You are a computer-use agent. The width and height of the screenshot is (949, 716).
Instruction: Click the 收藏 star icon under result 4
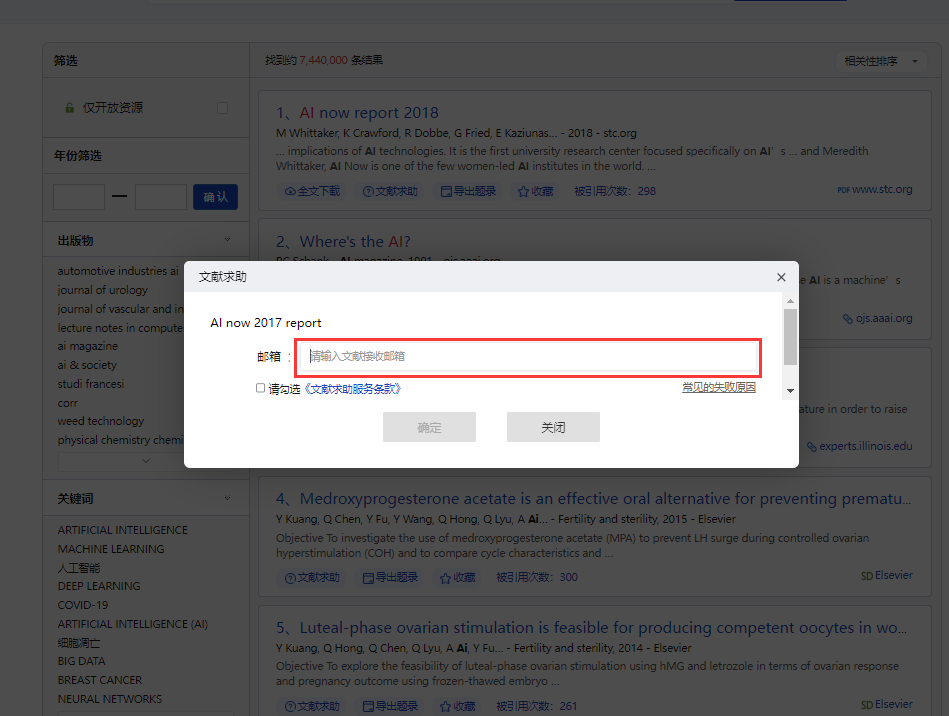click(445, 577)
